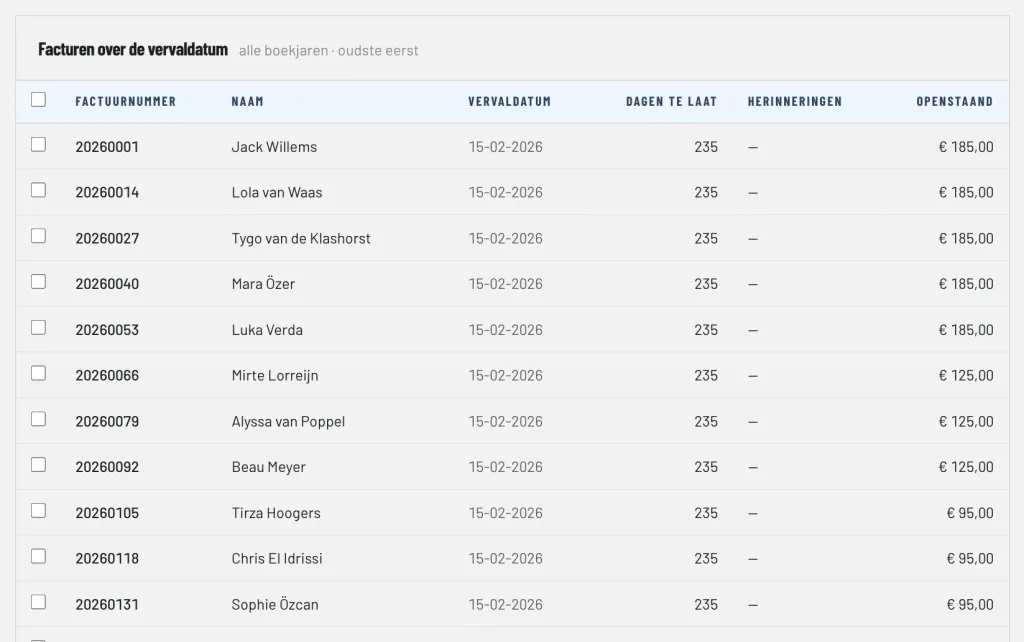1024x642 pixels.
Task: Open invoice number 20260001
Action: (x=107, y=147)
